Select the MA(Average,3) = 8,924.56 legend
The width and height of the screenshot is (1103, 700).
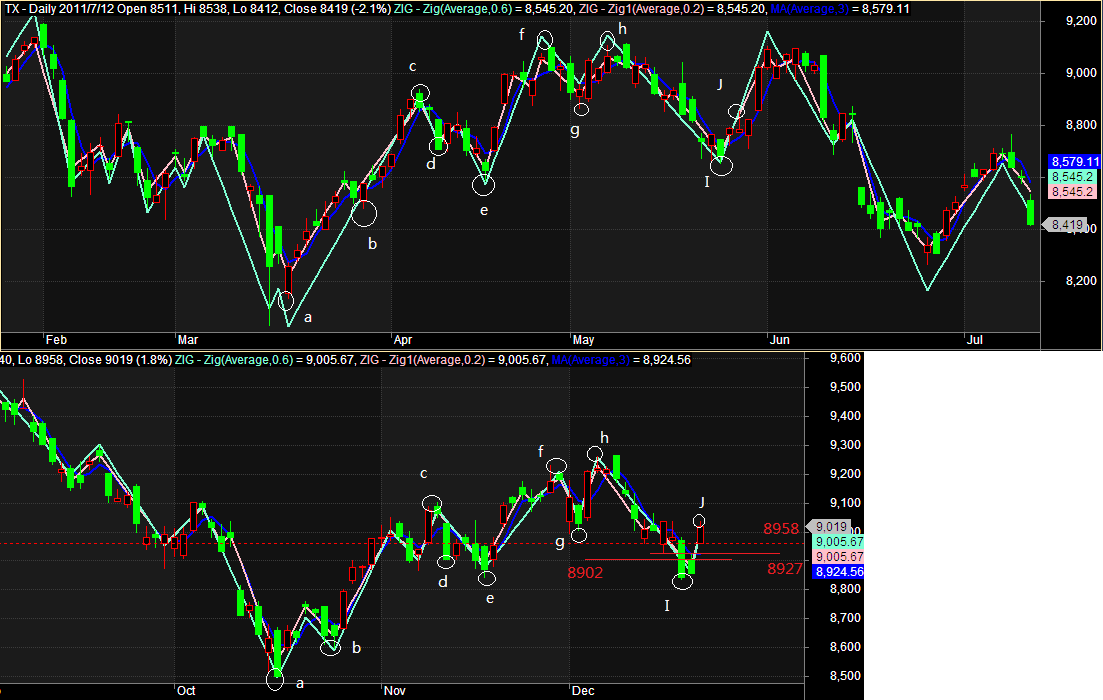coord(621,360)
